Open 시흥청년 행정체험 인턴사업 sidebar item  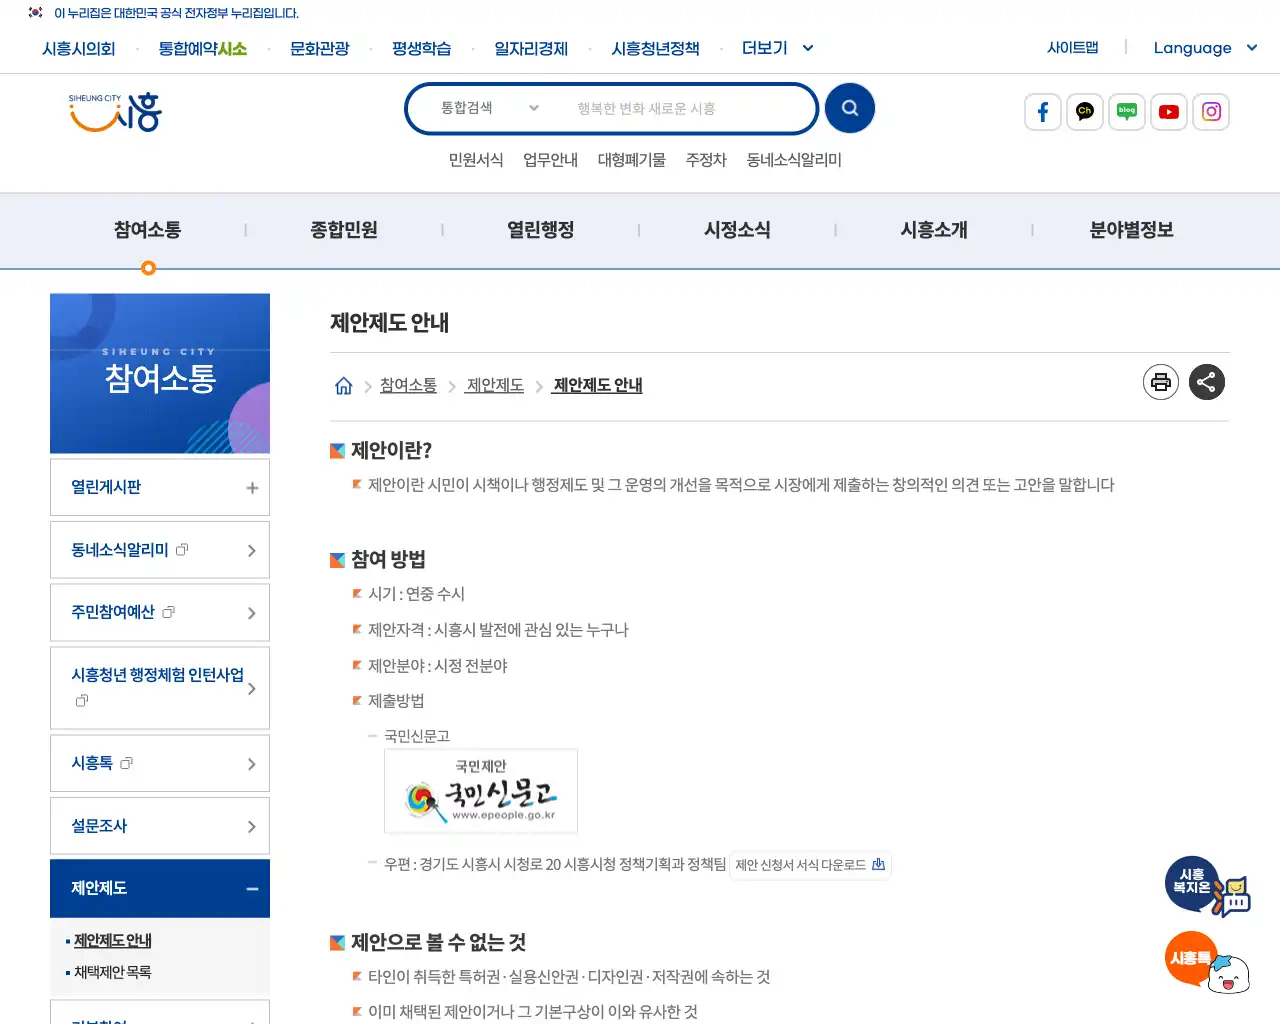coord(160,688)
